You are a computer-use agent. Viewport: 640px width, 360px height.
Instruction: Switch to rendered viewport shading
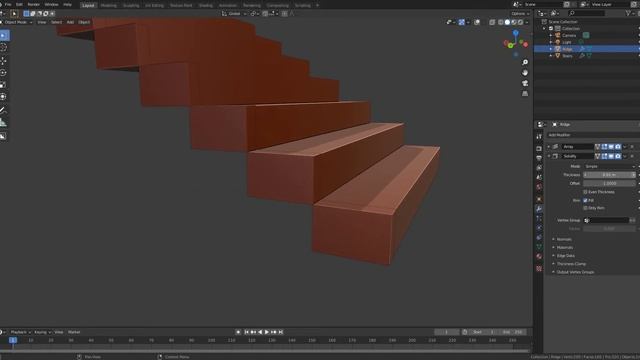(x=520, y=22)
